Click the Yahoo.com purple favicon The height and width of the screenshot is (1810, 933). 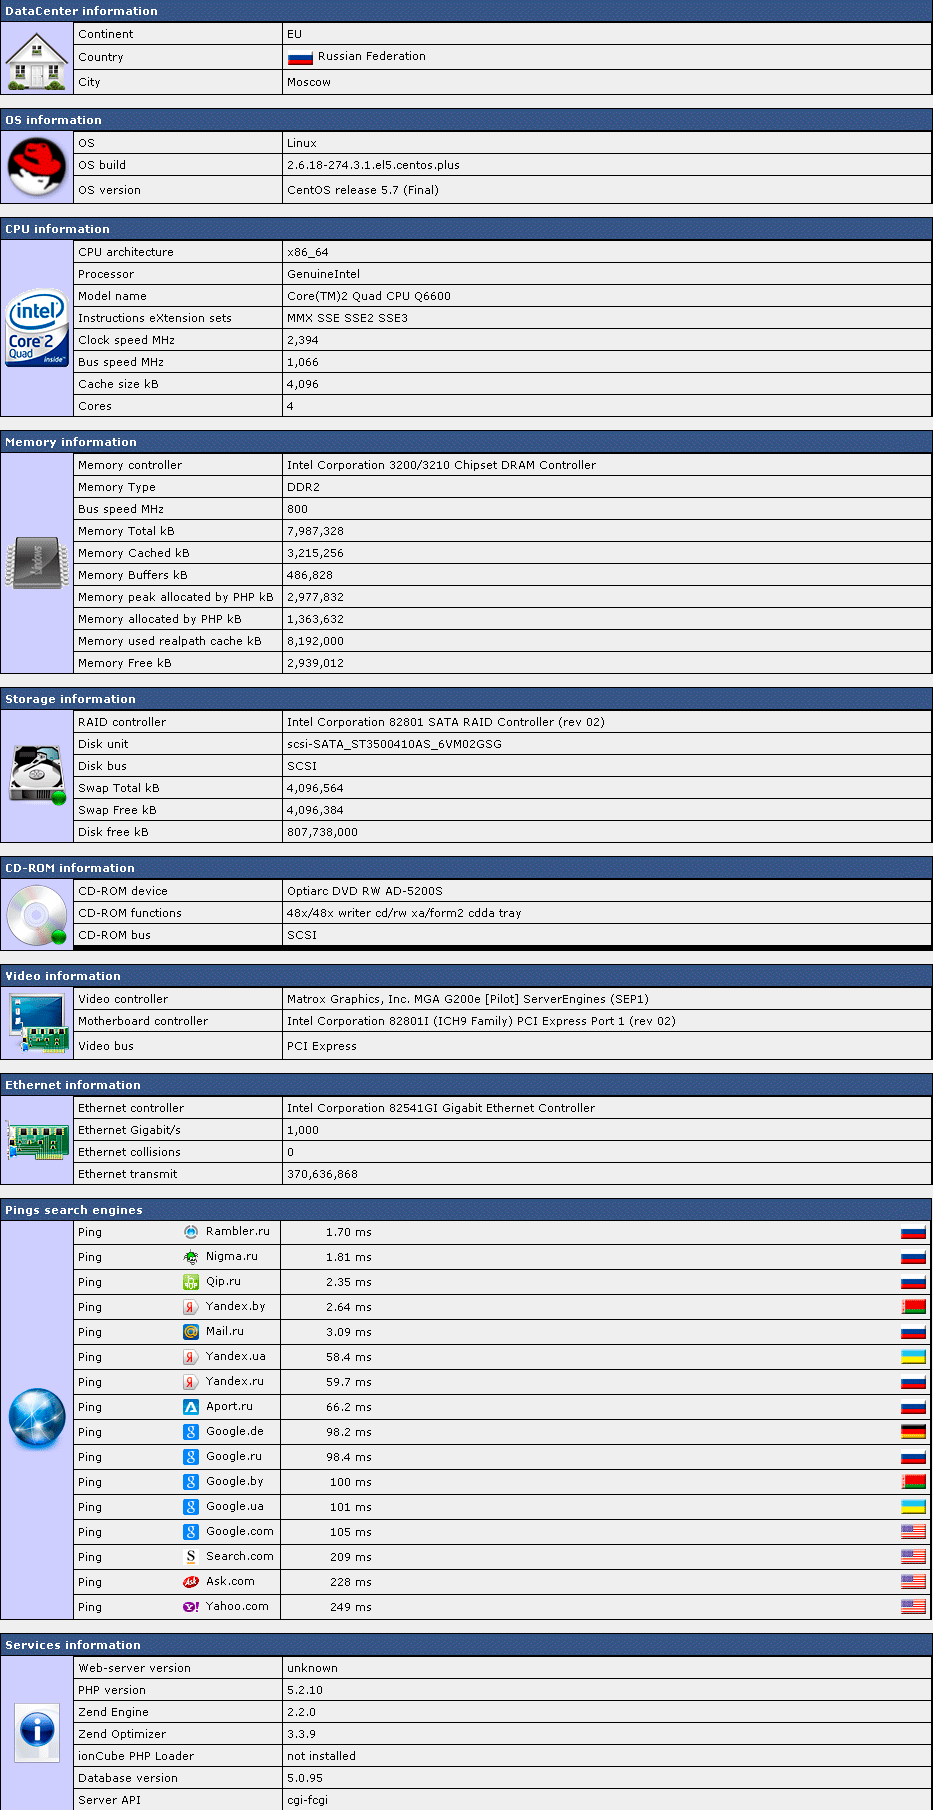click(x=191, y=1607)
